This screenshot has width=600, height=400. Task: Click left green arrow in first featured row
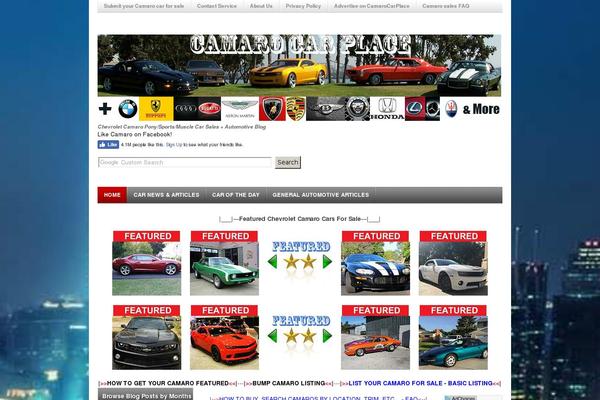coord(272,262)
